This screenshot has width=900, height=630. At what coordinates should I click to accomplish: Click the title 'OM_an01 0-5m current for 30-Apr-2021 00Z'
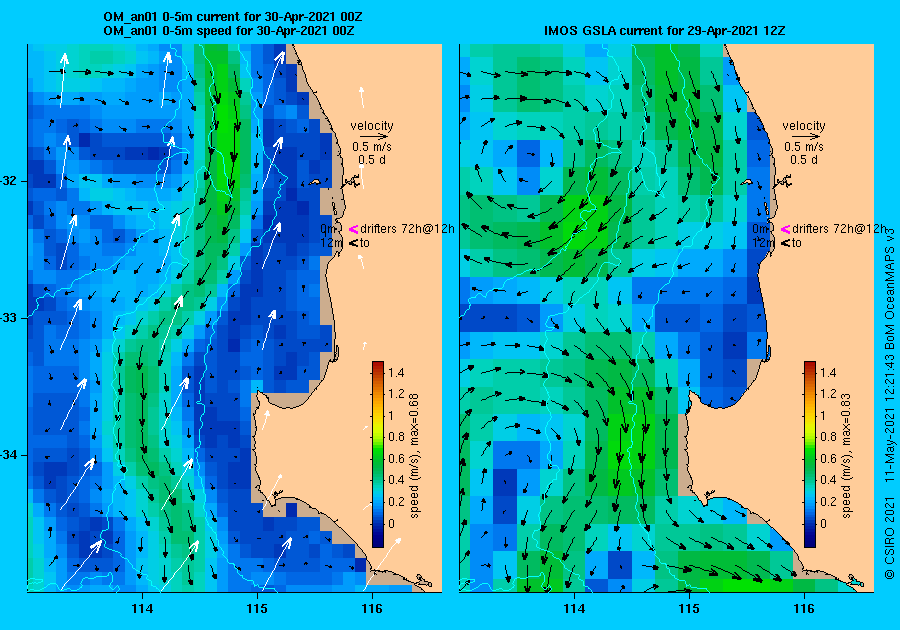pyautogui.click(x=232, y=17)
